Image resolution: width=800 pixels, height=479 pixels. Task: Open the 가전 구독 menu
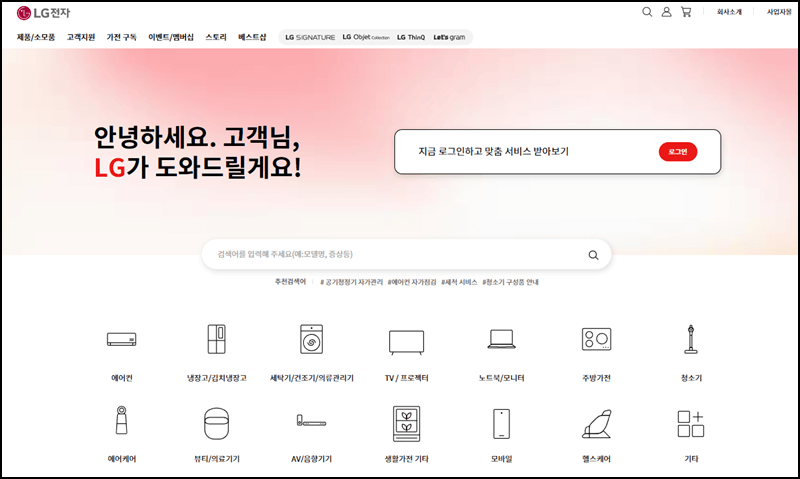tap(121, 37)
